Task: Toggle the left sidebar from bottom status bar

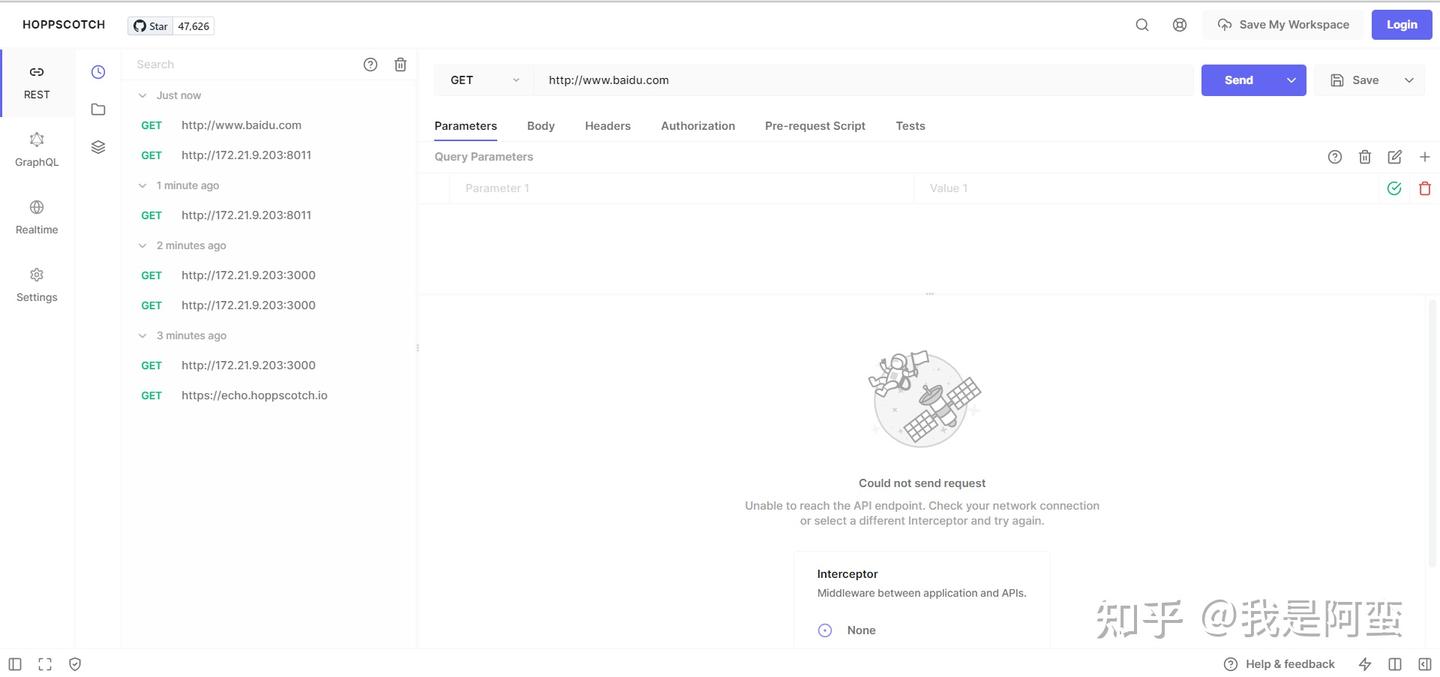Action: 14,663
